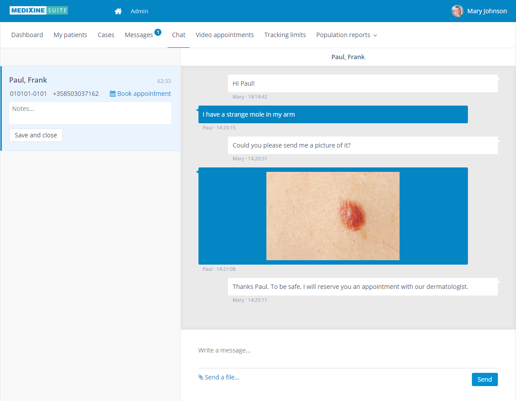Click the home icon in header
This screenshot has width=516, height=401.
coord(118,11)
